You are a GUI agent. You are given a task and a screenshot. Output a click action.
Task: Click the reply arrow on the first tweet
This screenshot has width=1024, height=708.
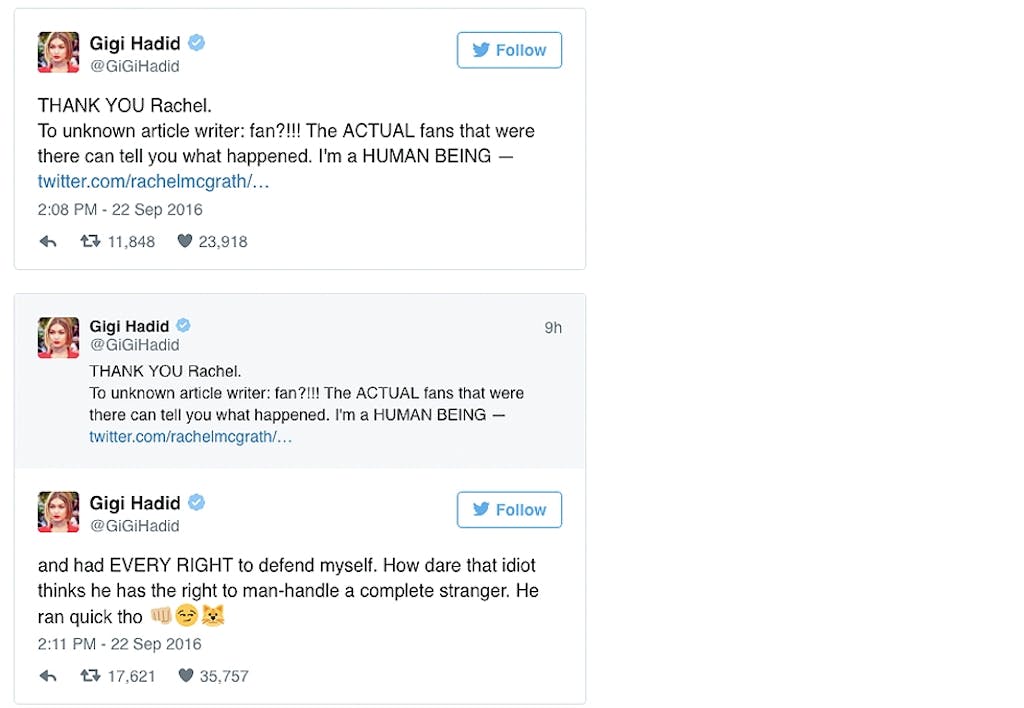[47, 242]
